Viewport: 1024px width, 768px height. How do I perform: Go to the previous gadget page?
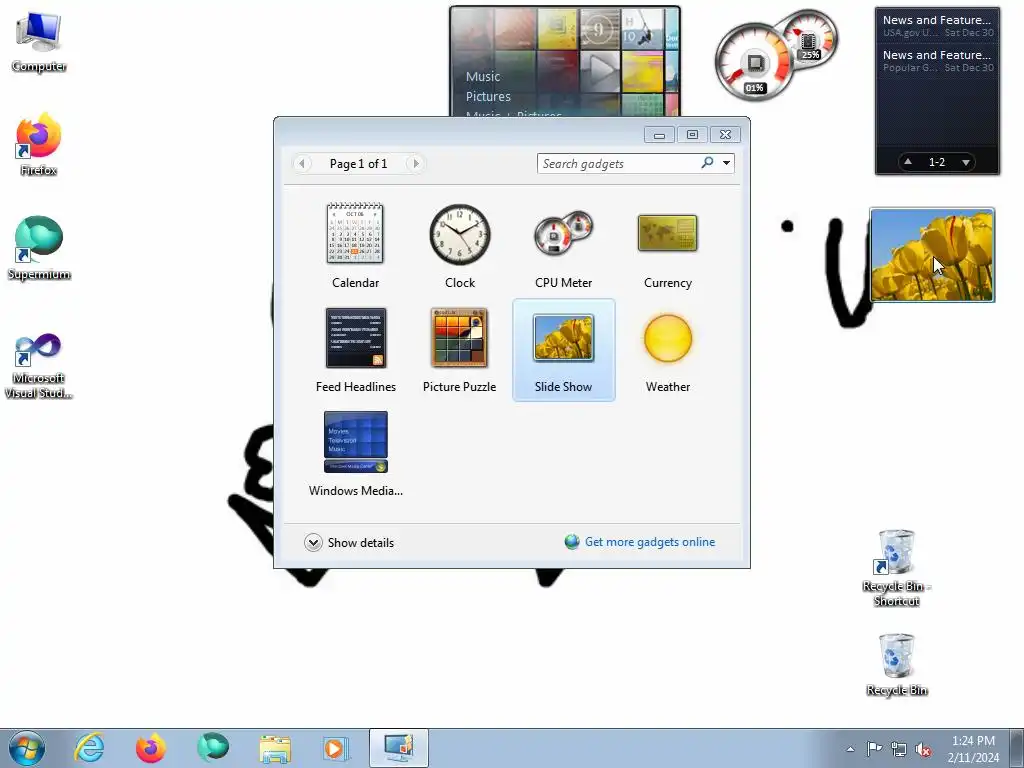click(302, 163)
